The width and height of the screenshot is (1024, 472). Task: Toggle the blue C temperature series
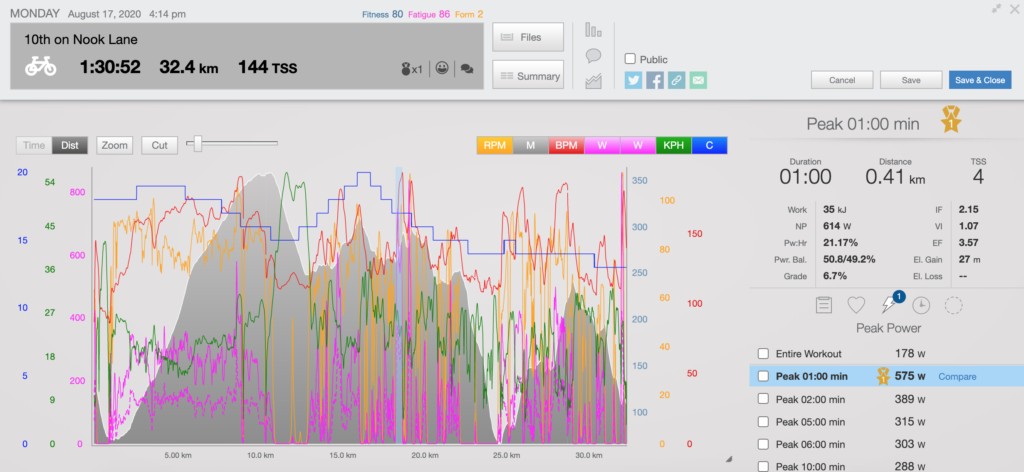pos(709,146)
